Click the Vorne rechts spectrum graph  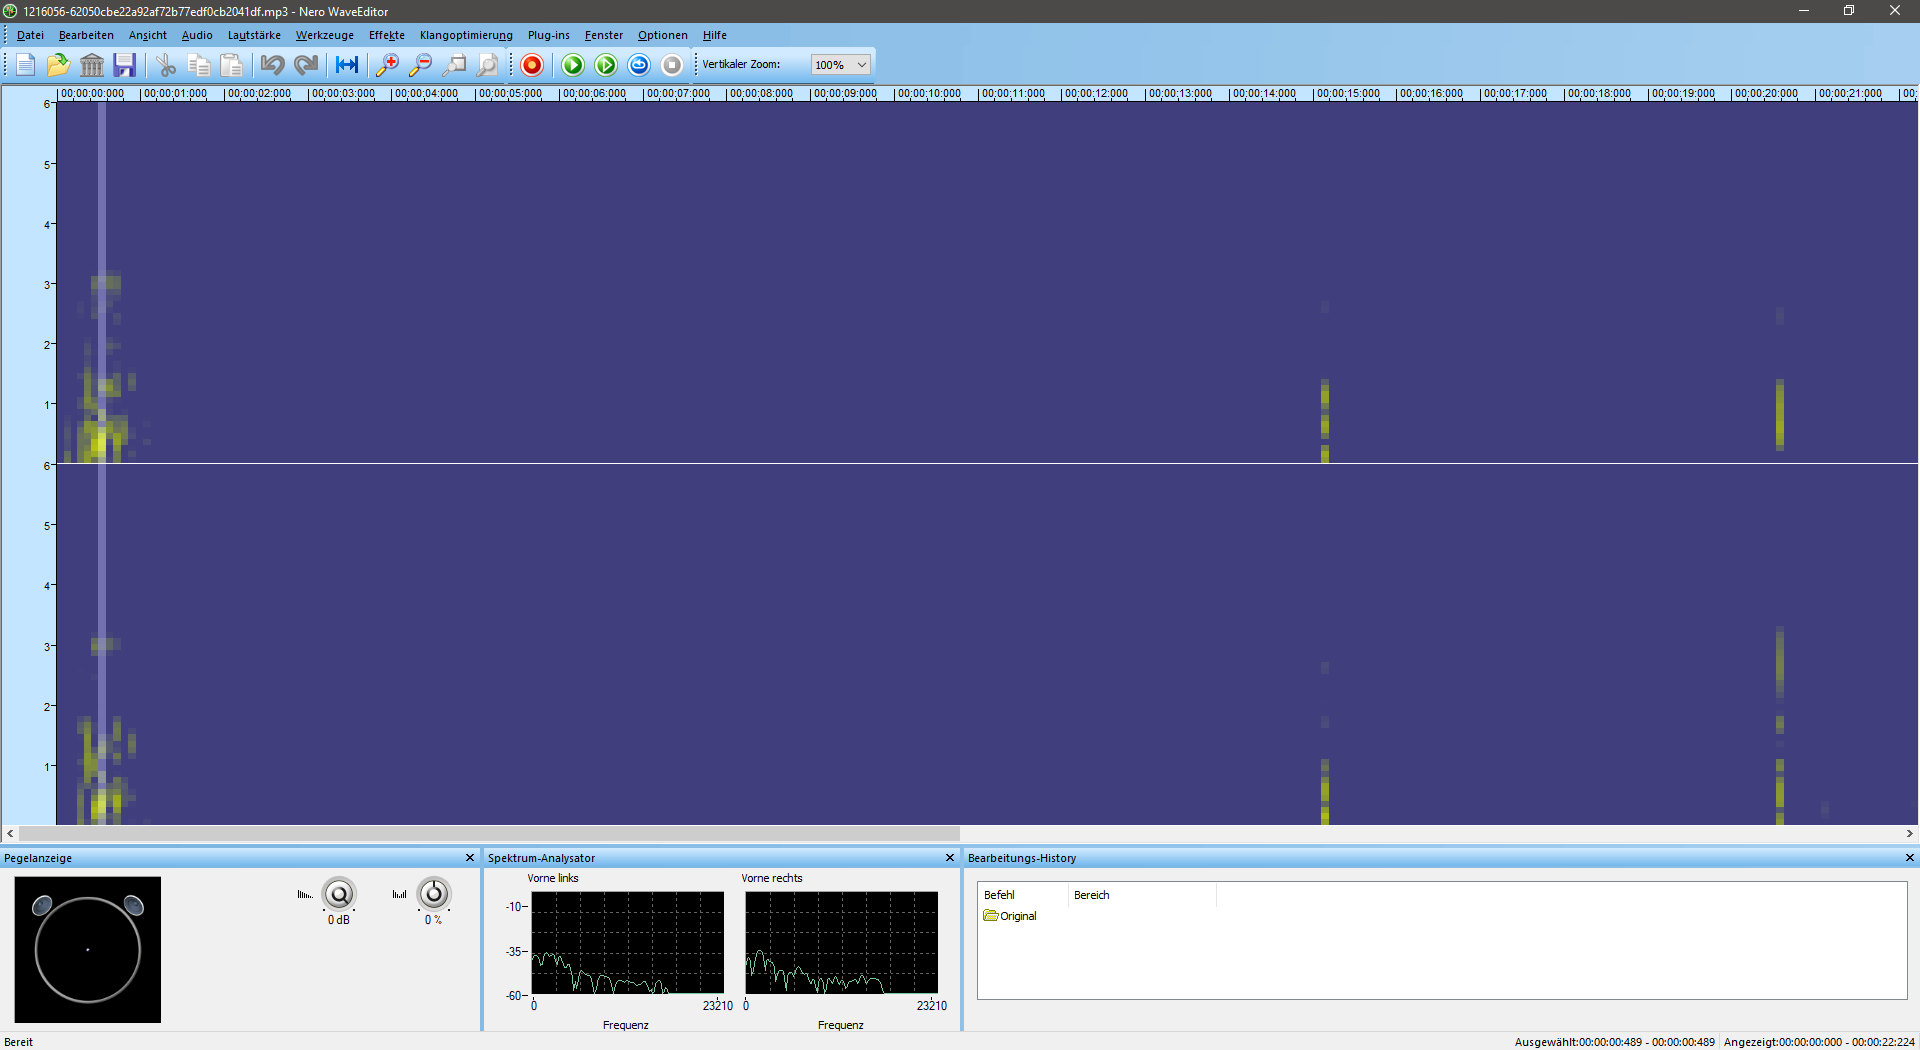(x=841, y=943)
